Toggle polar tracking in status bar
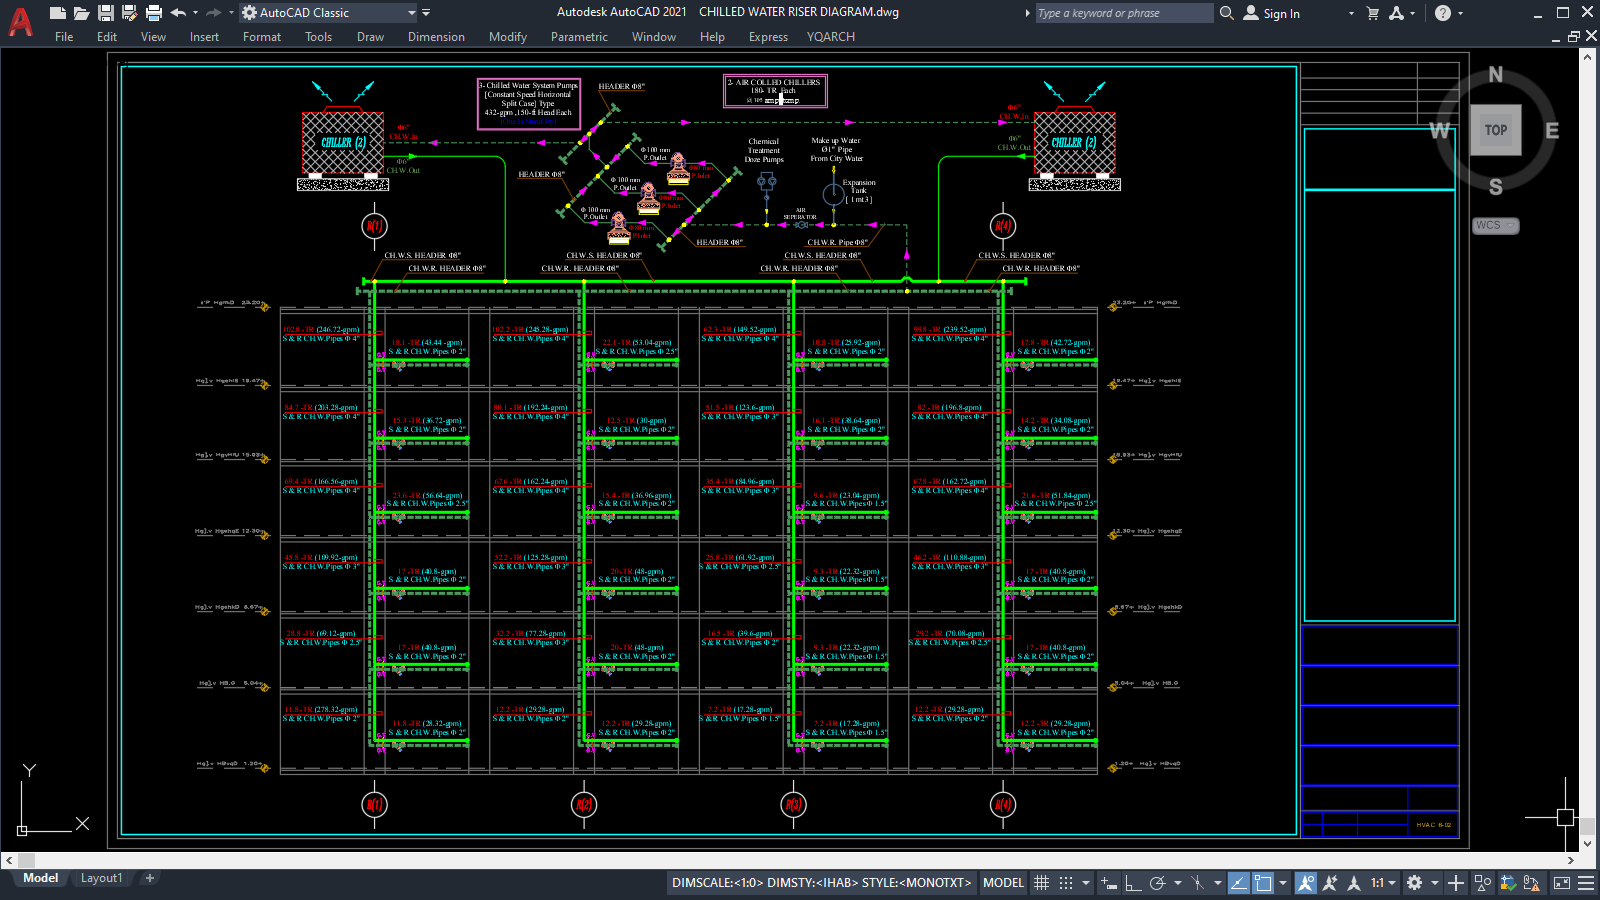This screenshot has width=1600, height=900. pos(1158,883)
